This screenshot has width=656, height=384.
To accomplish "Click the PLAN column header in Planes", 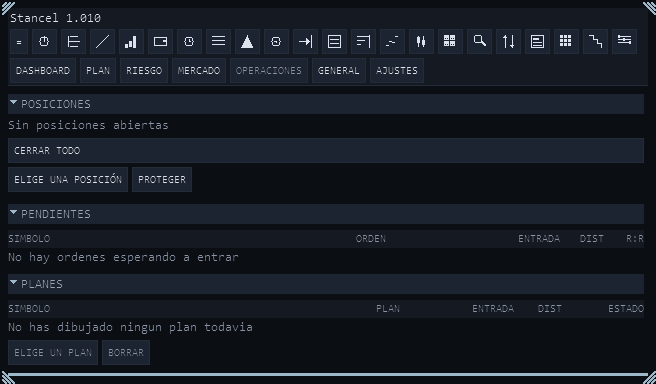I will click(388, 309).
